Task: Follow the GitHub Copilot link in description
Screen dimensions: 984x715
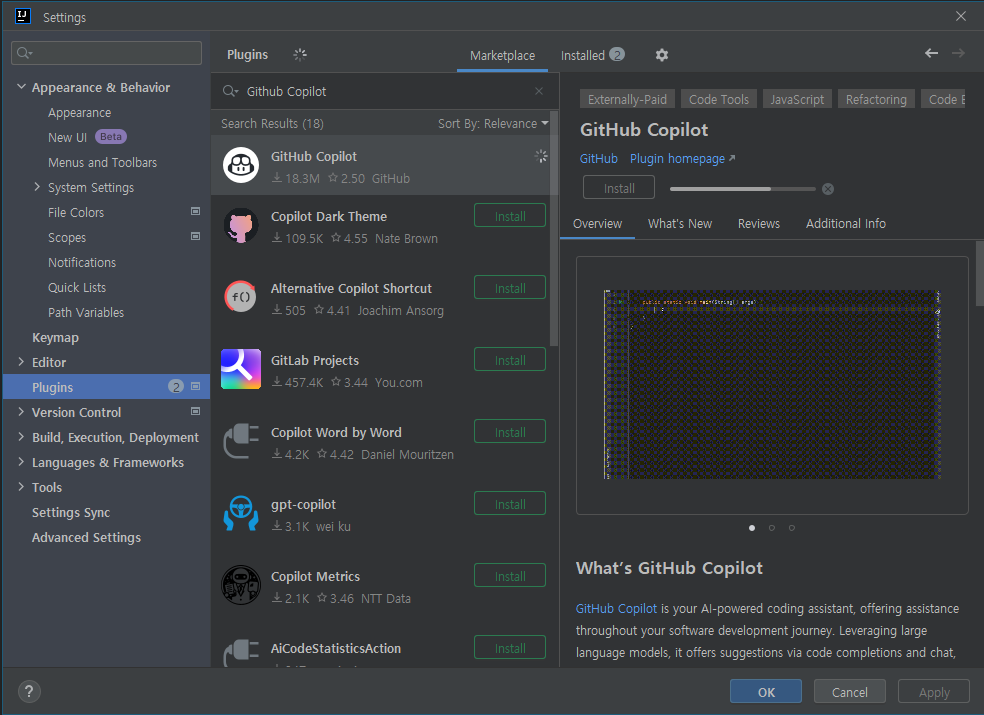Action: pyautogui.click(x=616, y=608)
